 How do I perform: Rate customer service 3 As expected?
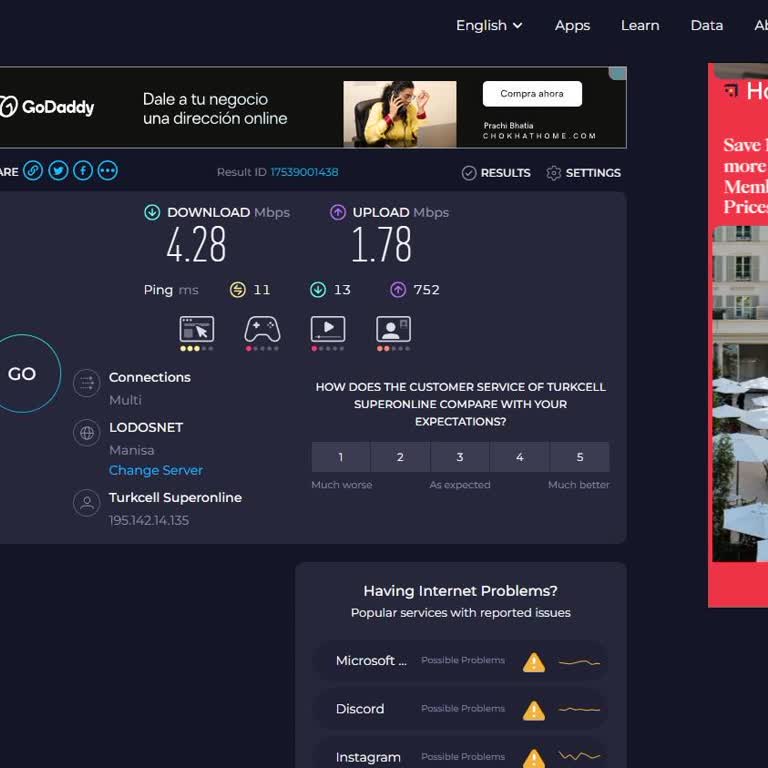[460, 457]
